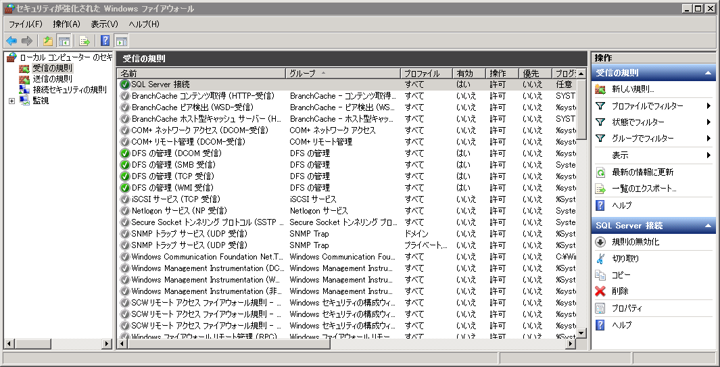Click the export icon beside 一覧のエクスポート
Screen dimensions: 720x367
pos(600,188)
